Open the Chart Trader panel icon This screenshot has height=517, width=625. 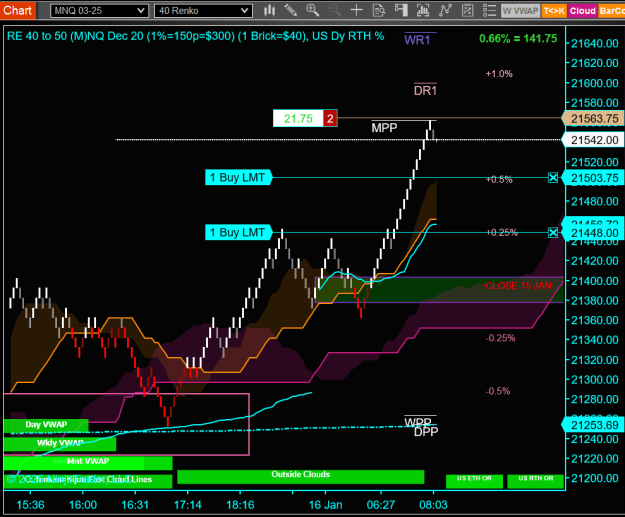coord(401,11)
